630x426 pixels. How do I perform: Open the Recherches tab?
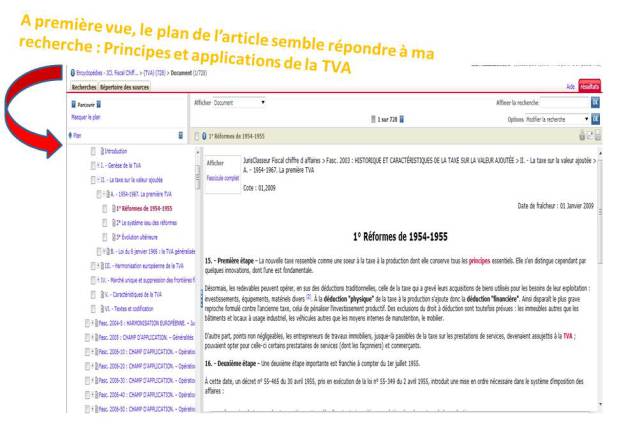(x=82, y=87)
